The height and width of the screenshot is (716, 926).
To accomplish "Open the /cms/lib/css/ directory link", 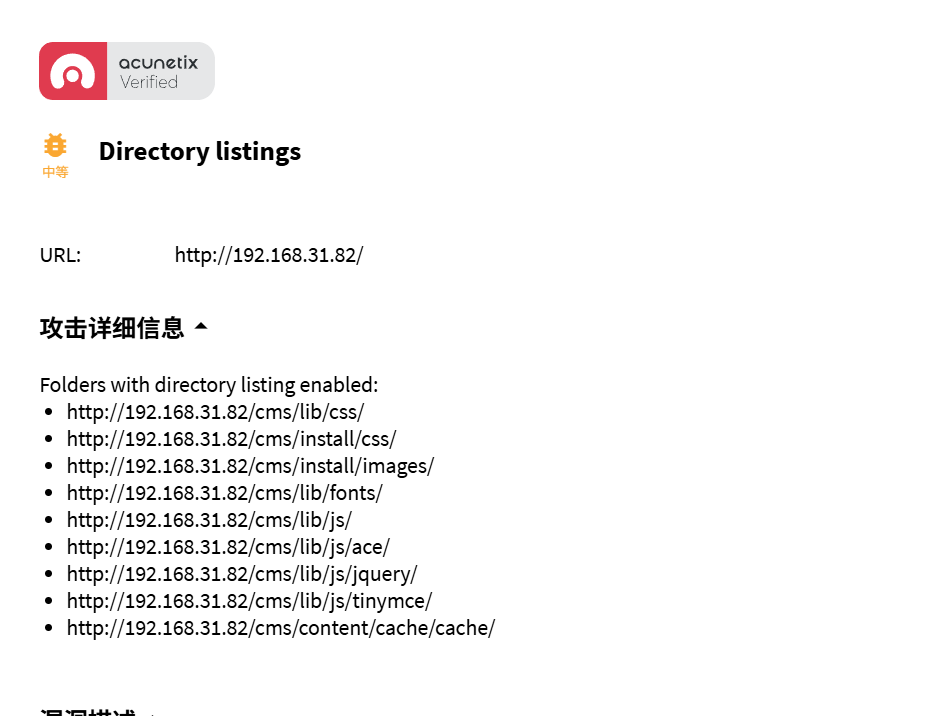I will [x=216, y=412].
